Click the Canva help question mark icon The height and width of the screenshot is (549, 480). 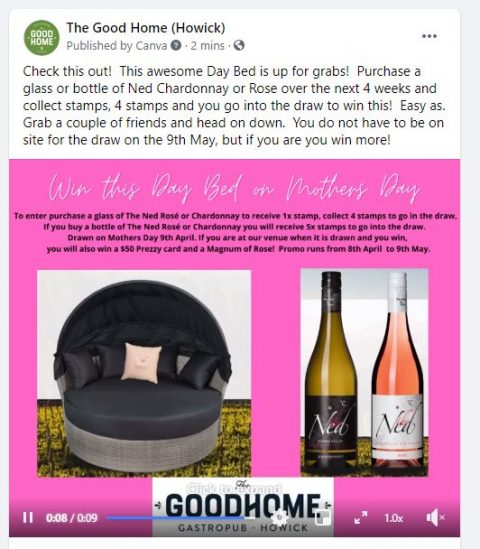click(176, 46)
